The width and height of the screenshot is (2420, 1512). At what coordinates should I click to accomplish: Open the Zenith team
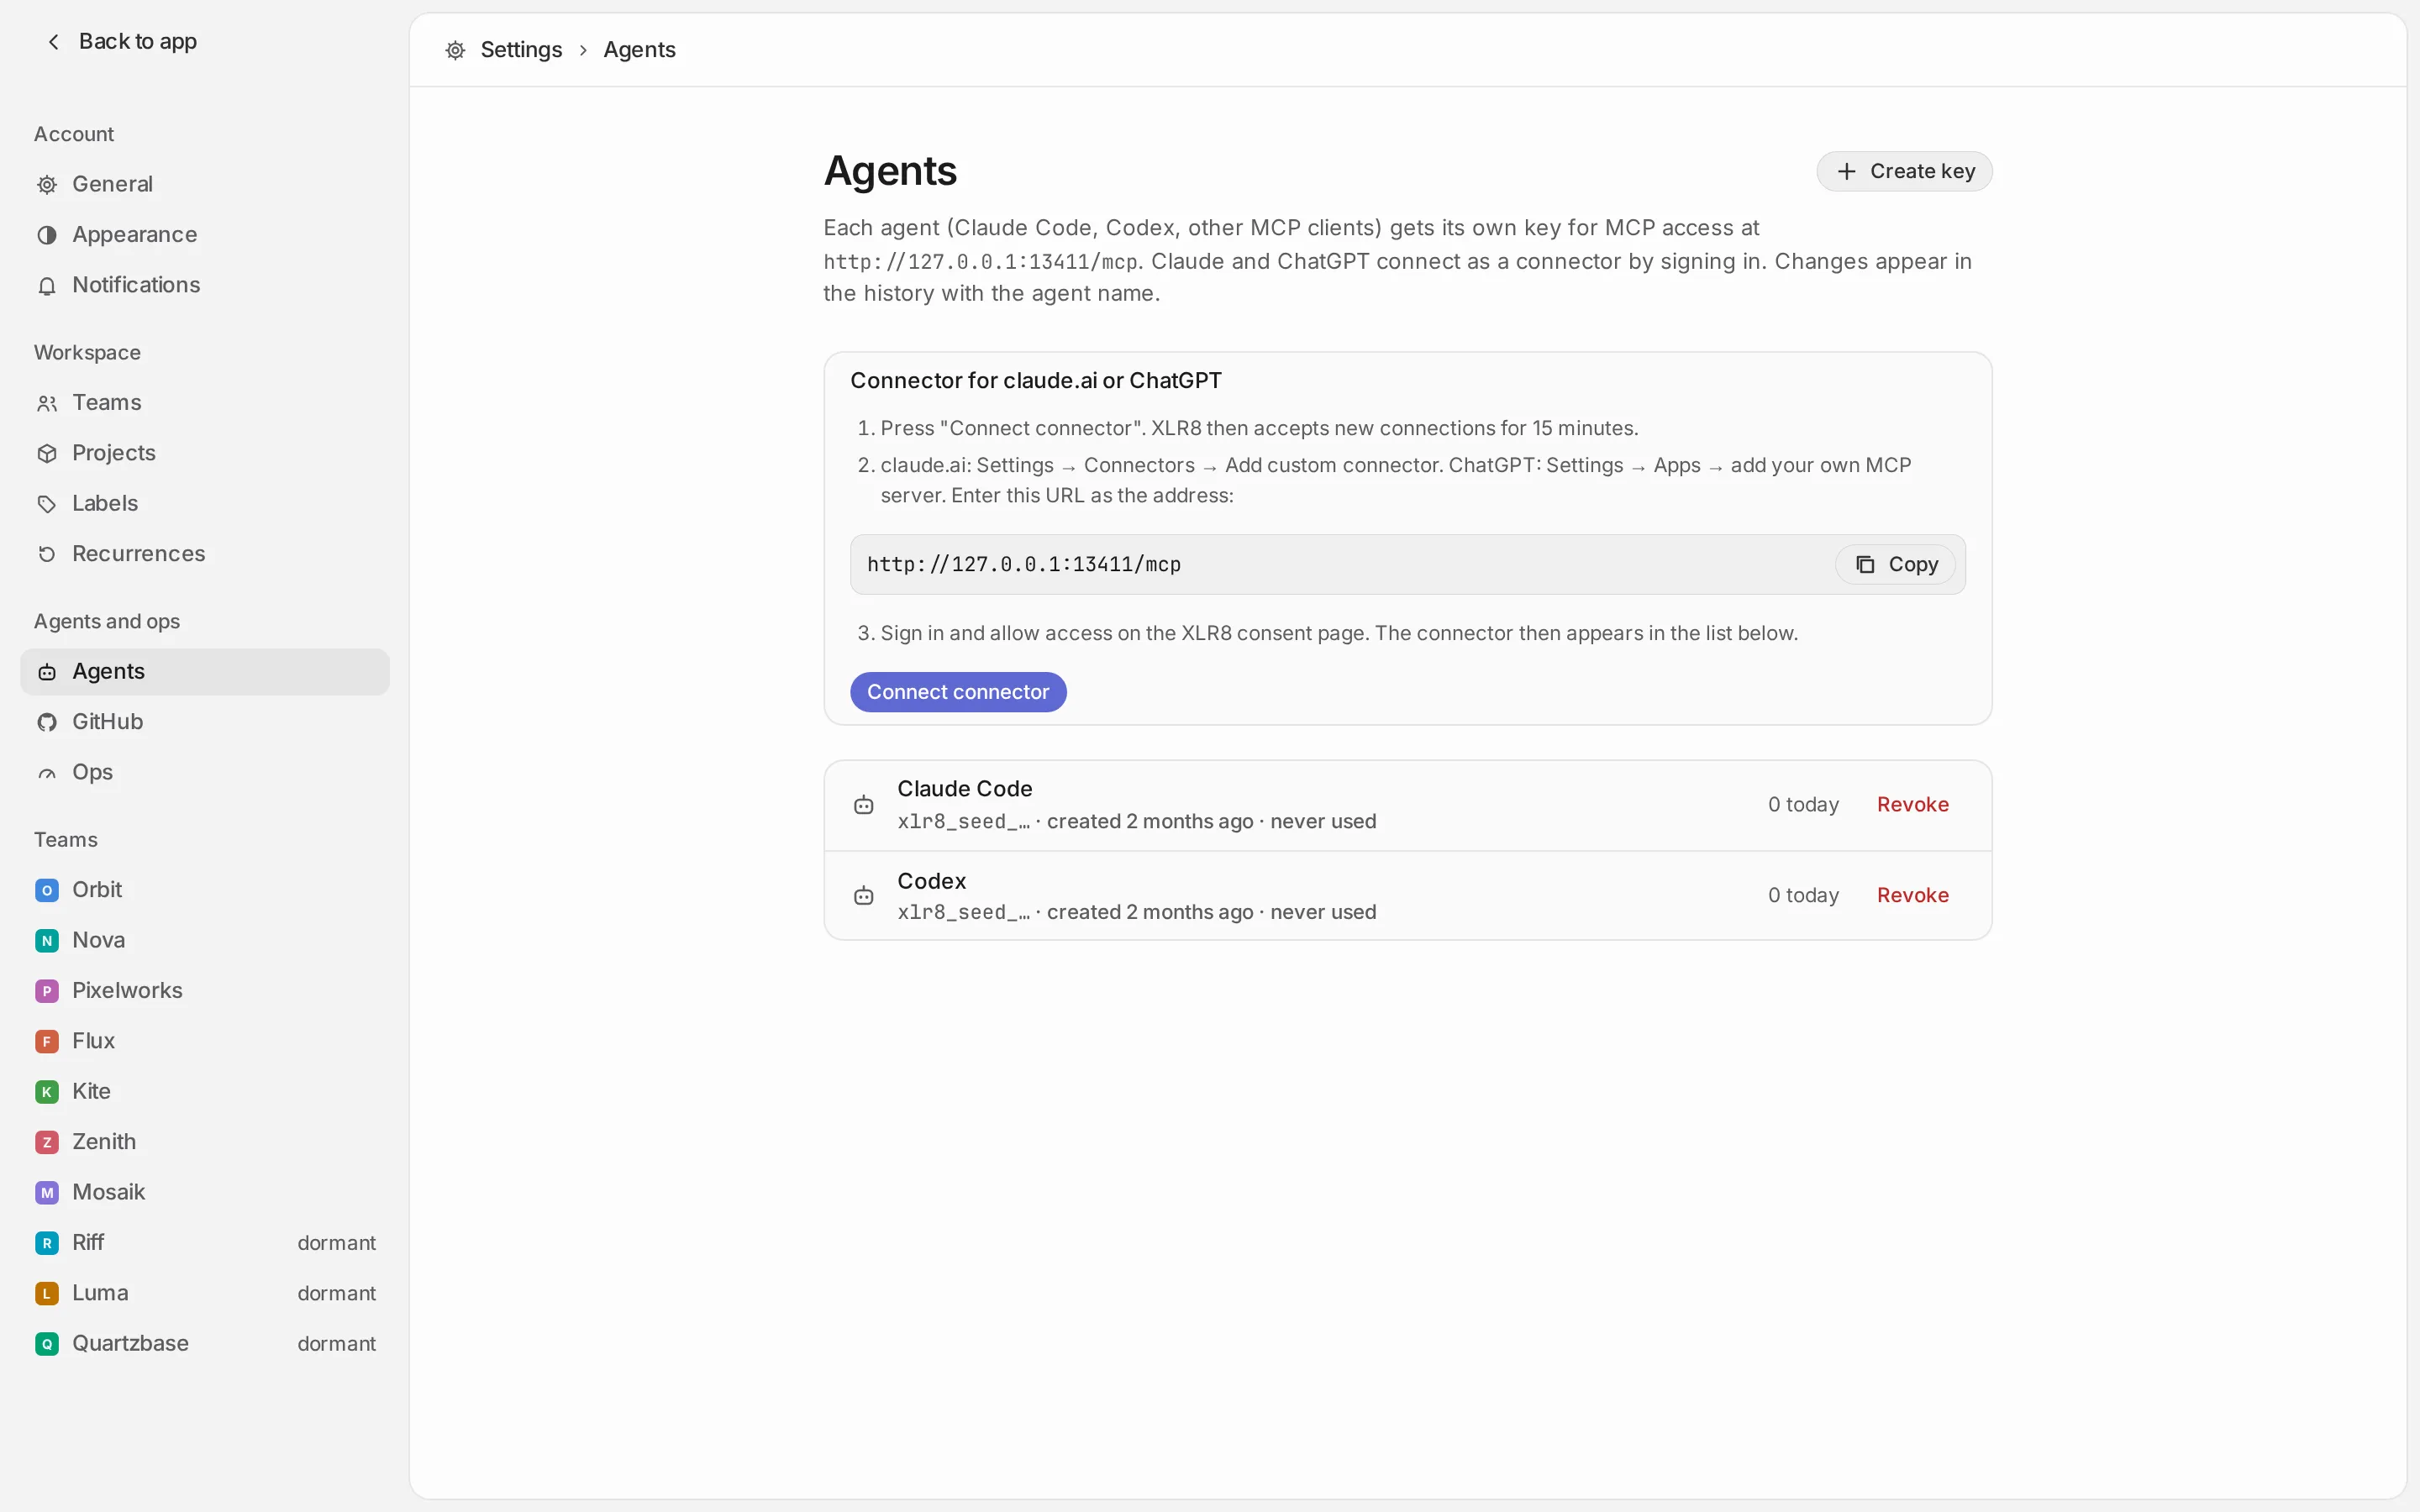205,1142
